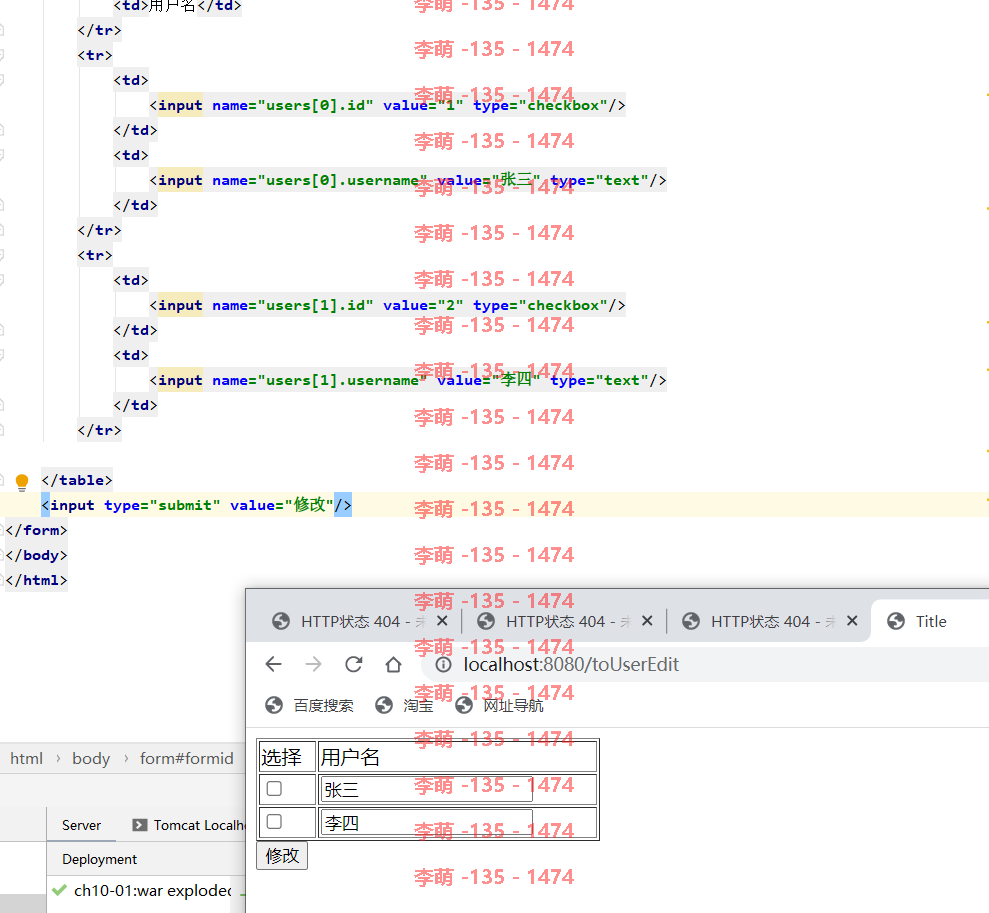Viewport: 989px width, 913px height.
Task: Place cursor on the users[1].username input line
Action: pos(407,380)
